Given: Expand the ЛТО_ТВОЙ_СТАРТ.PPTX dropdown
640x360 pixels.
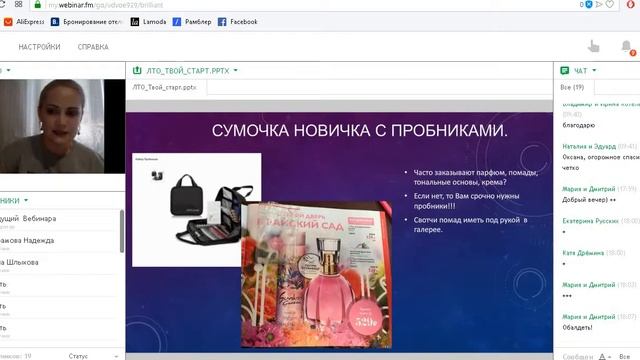Looking at the screenshot, I should (236, 71).
